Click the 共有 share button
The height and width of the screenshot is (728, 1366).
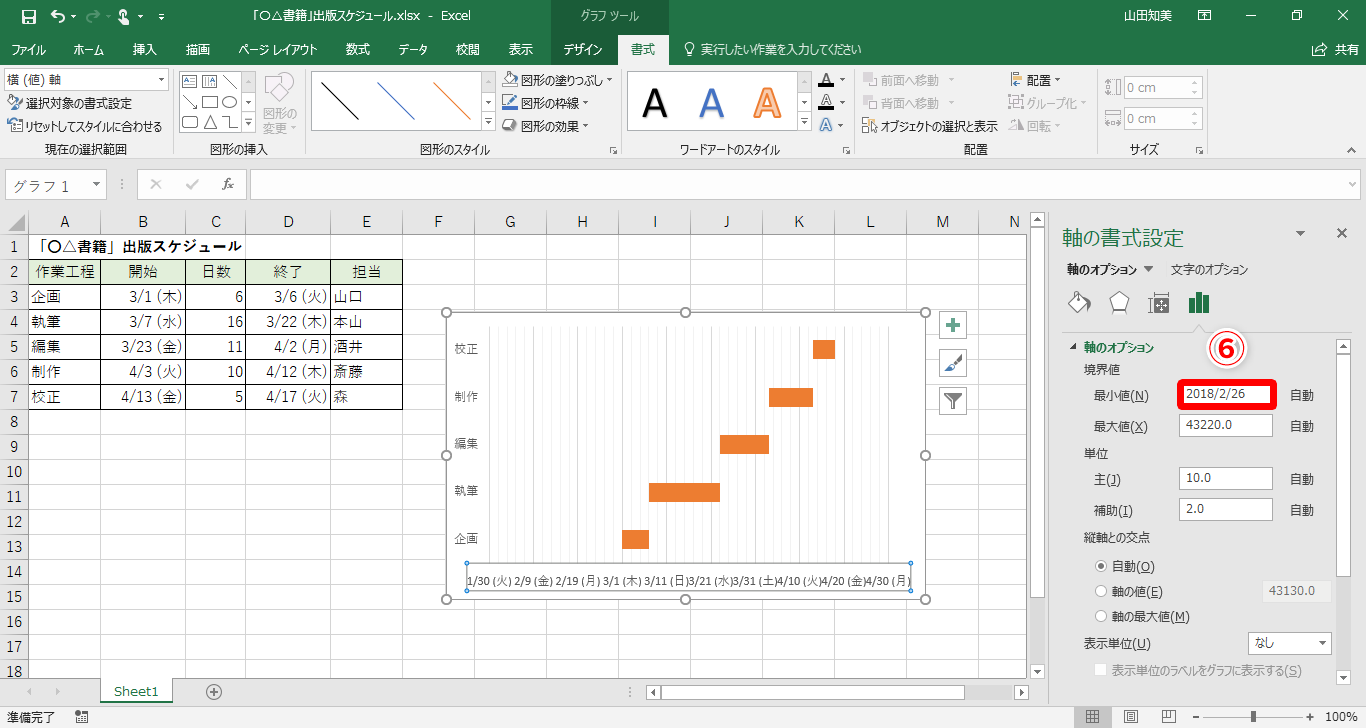tap(1336, 49)
